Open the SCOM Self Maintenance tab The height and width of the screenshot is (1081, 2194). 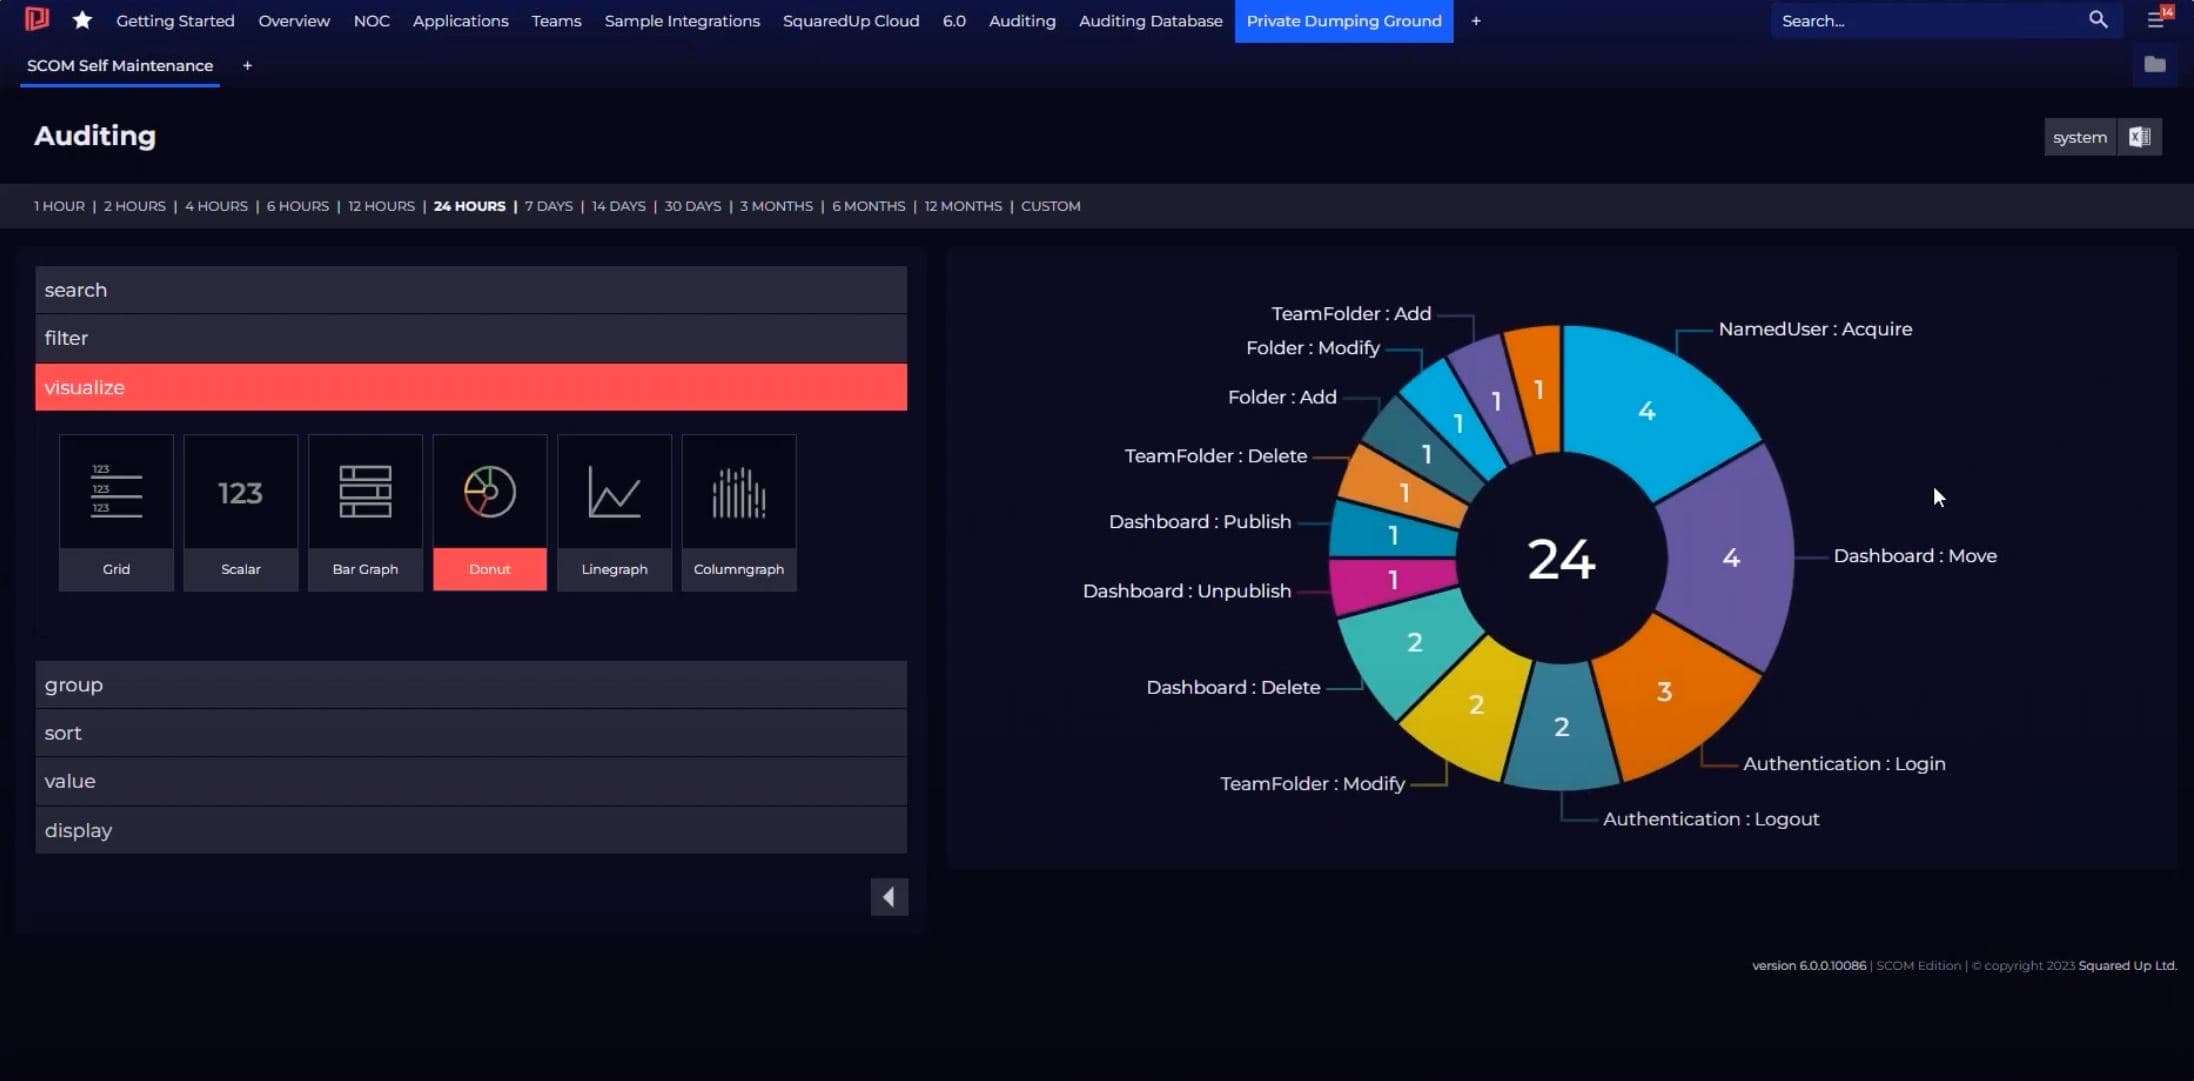tap(118, 65)
